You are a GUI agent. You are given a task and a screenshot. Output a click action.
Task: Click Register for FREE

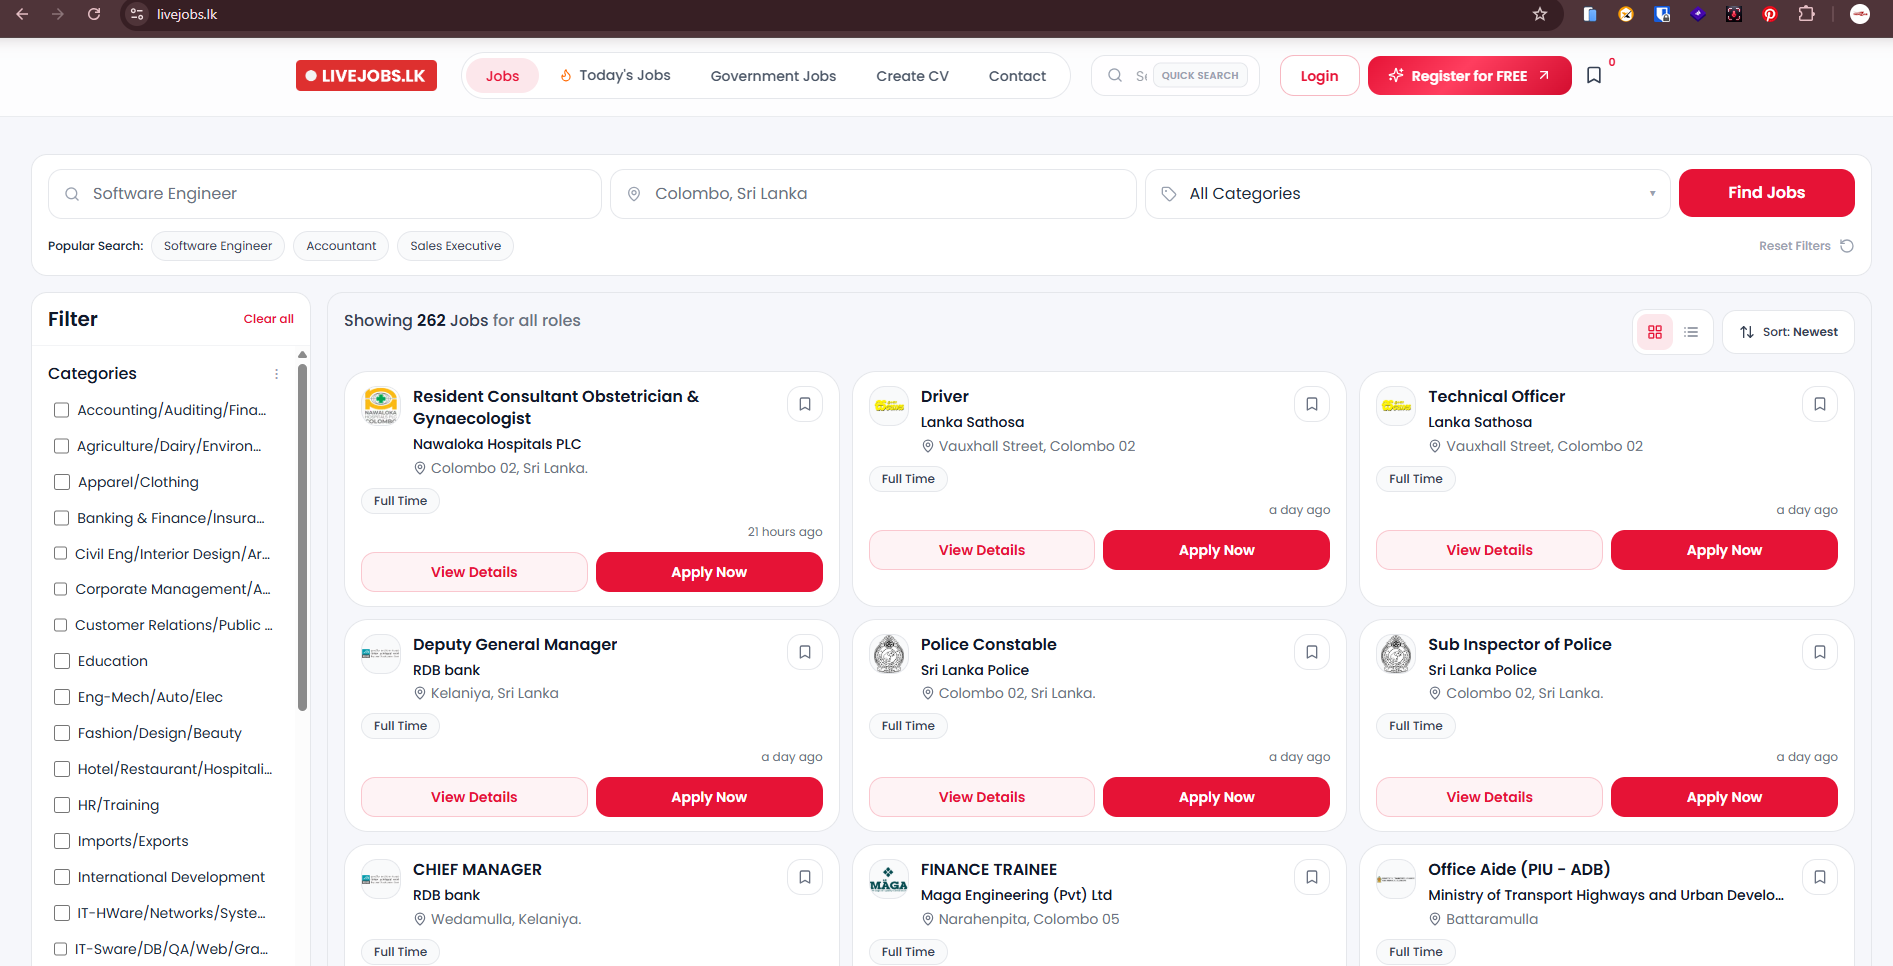click(x=1469, y=76)
